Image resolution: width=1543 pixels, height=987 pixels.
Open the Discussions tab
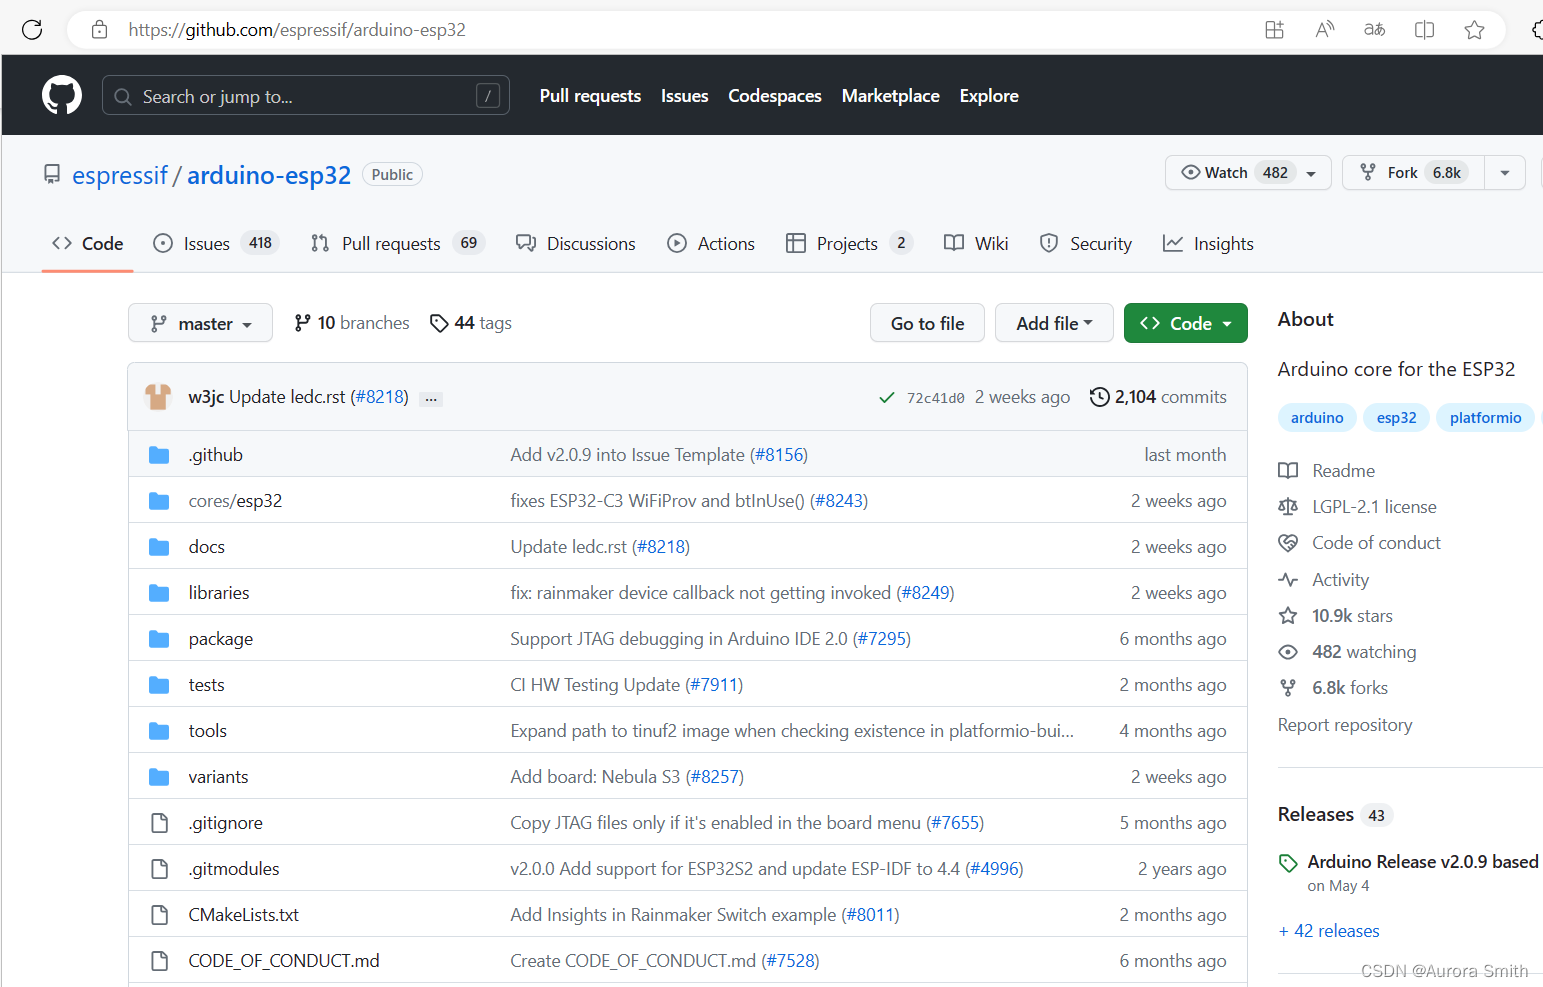coord(576,244)
